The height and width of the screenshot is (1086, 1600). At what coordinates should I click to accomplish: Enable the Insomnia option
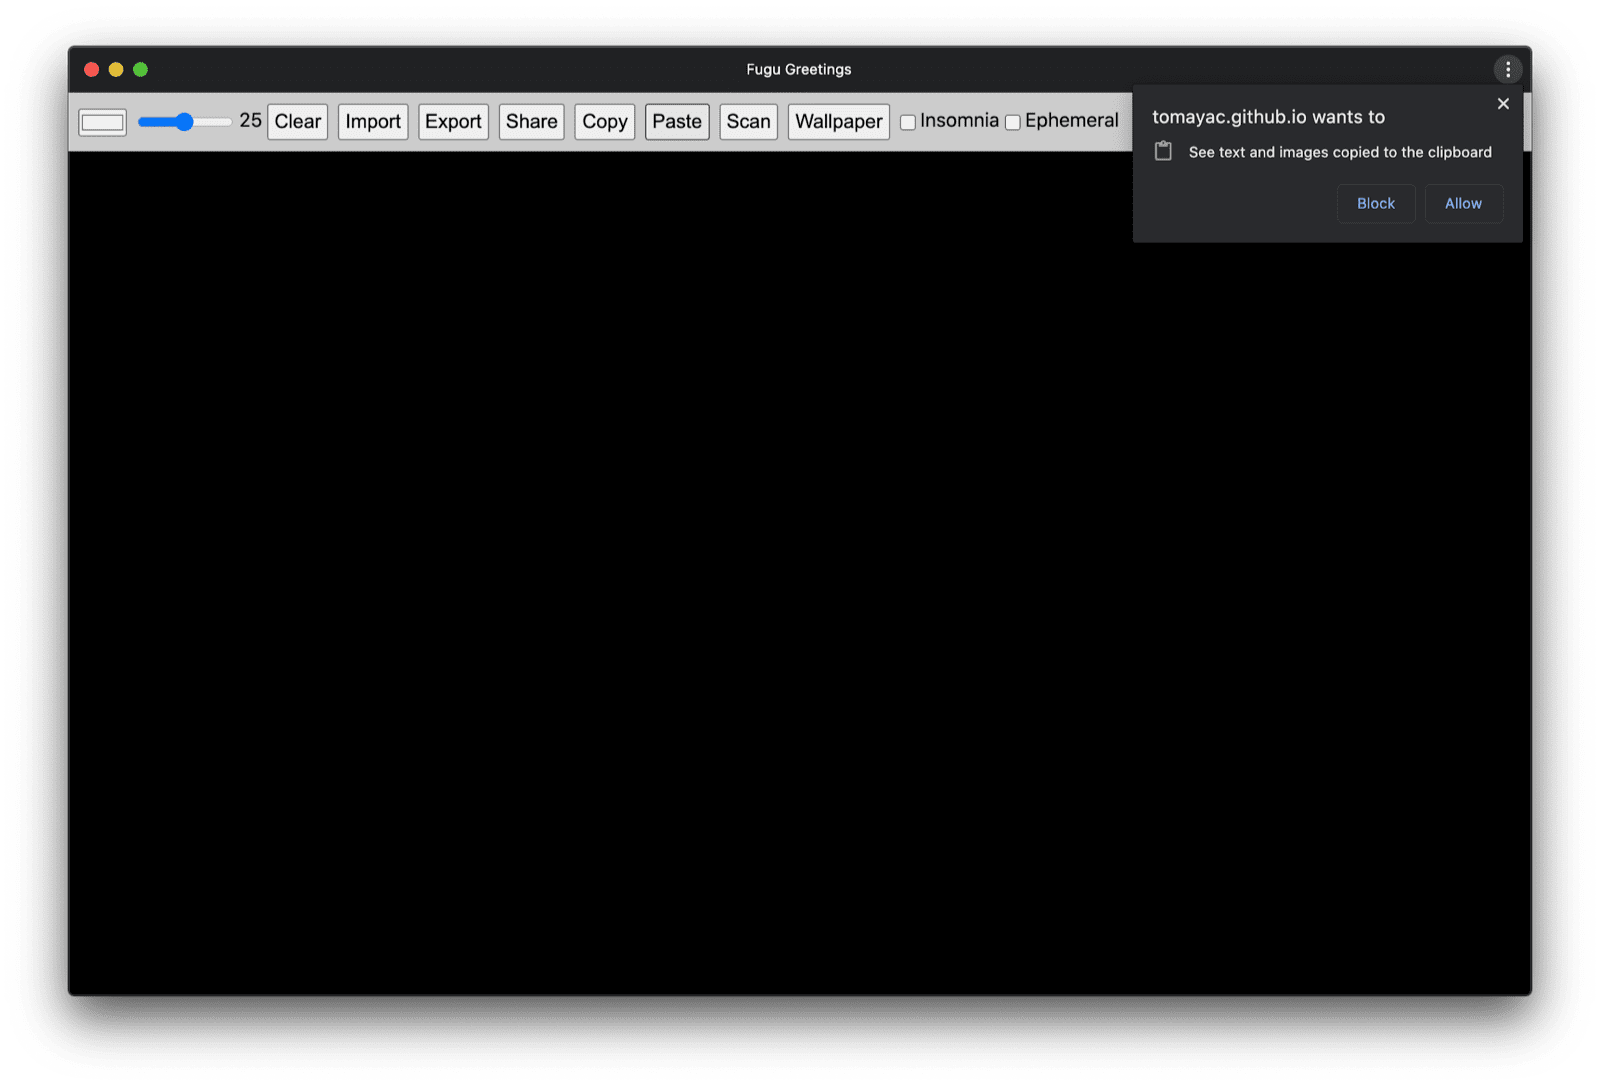point(907,122)
